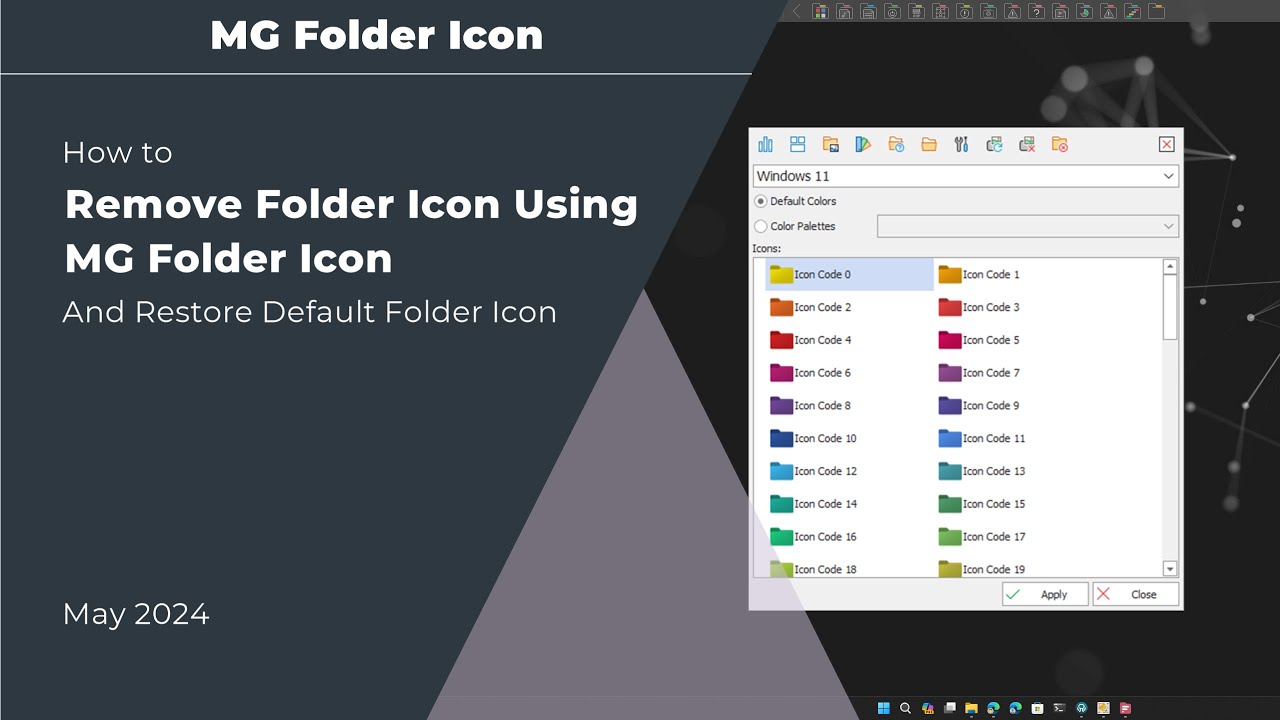The height and width of the screenshot is (720, 1280).
Task: Select Icon Code 18 item
Action: coord(814,569)
